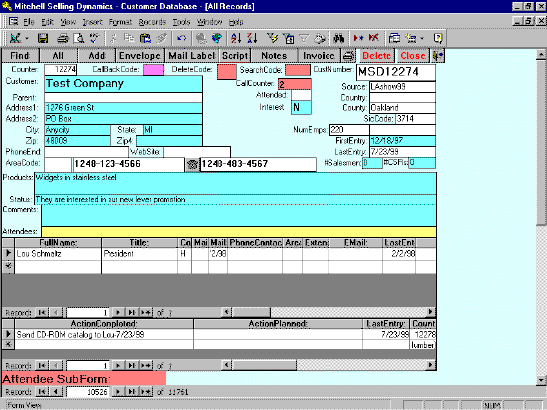The width and height of the screenshot is (547, 410).
Task: Click the Invoice button
Action: pos(319,55)
